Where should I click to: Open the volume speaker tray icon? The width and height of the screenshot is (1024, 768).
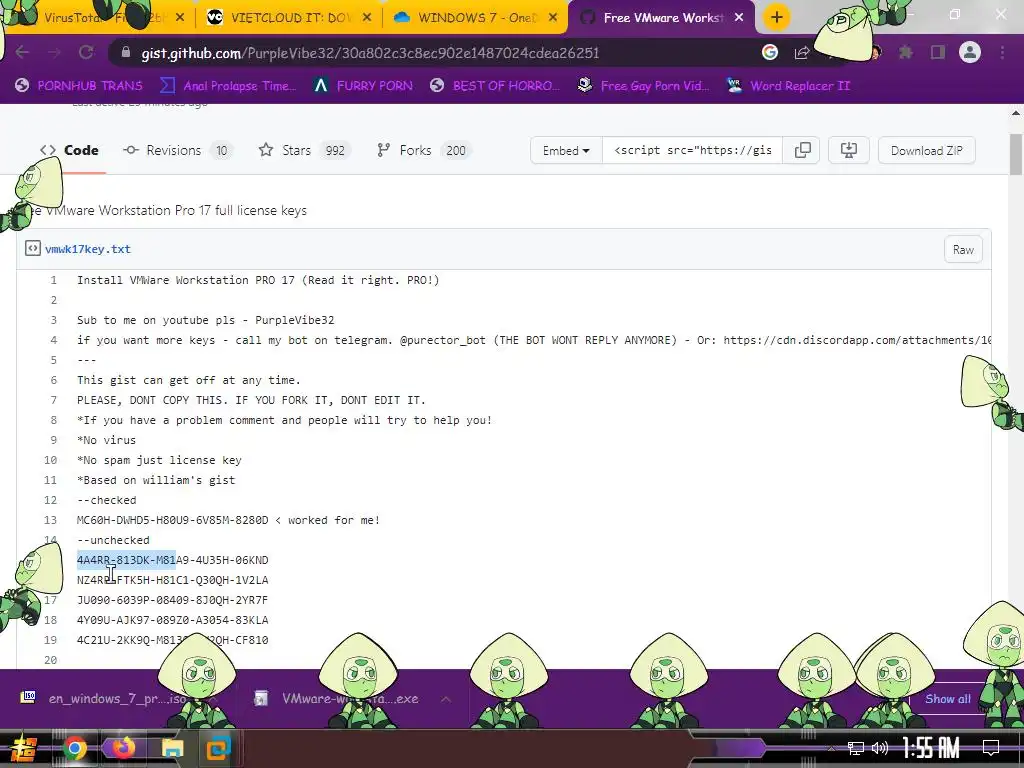click(x=880, y=748)
